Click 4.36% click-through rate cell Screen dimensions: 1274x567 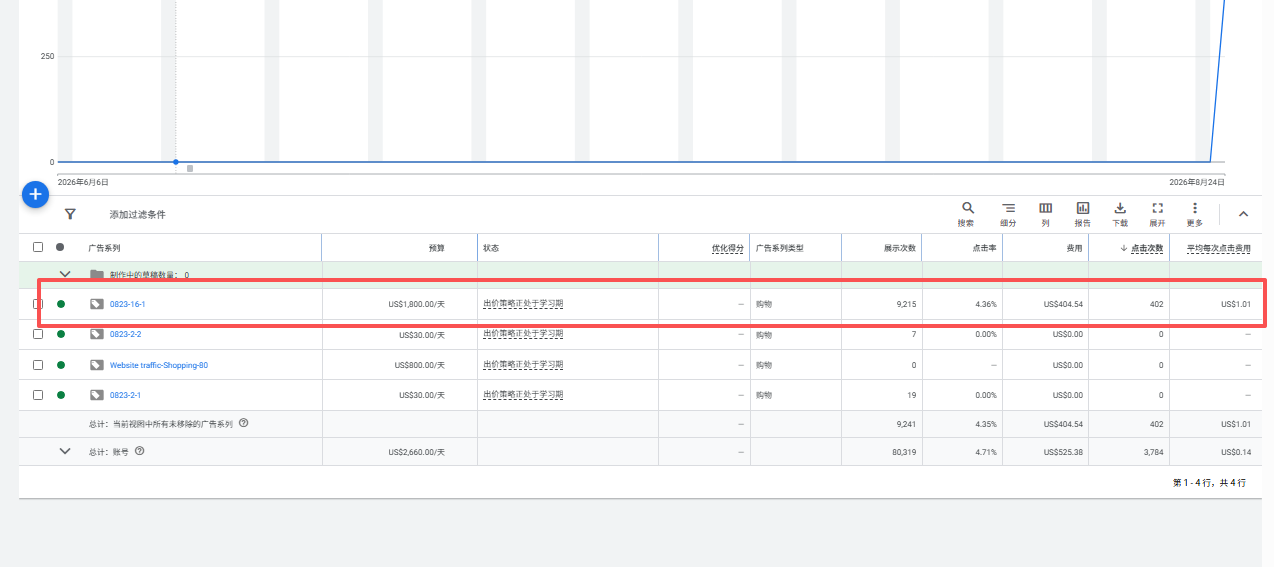point(986,304)
